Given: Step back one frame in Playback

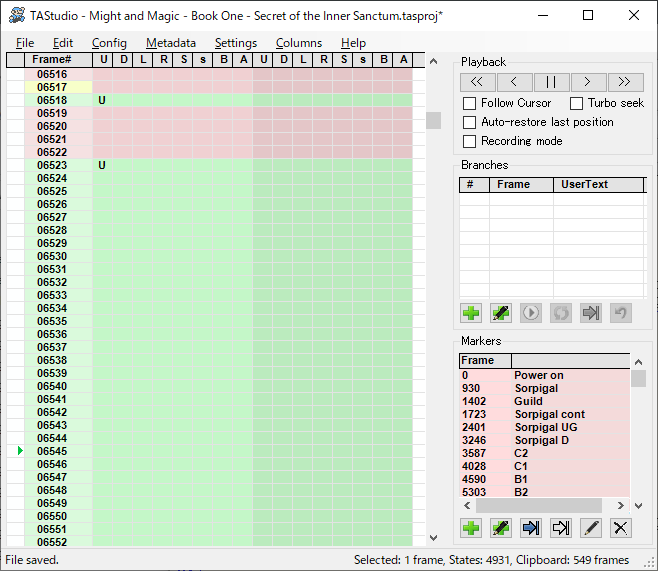Looking at the screenshot, I should click(514, 82).
